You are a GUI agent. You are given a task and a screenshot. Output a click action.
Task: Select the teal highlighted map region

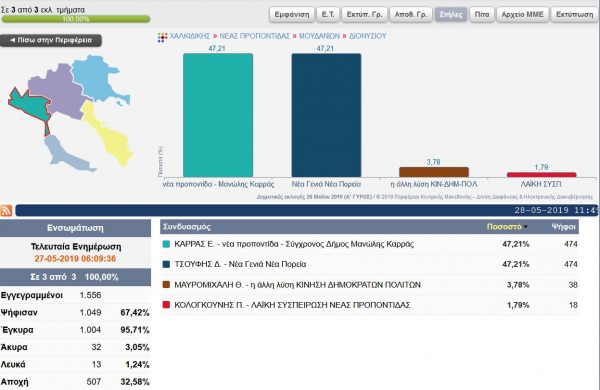[31, 107]
